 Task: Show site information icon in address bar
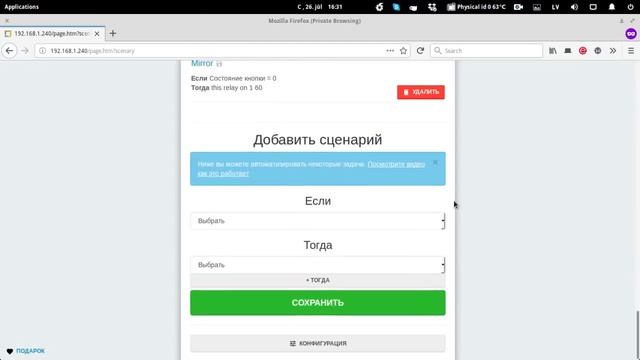click(42, 51)
